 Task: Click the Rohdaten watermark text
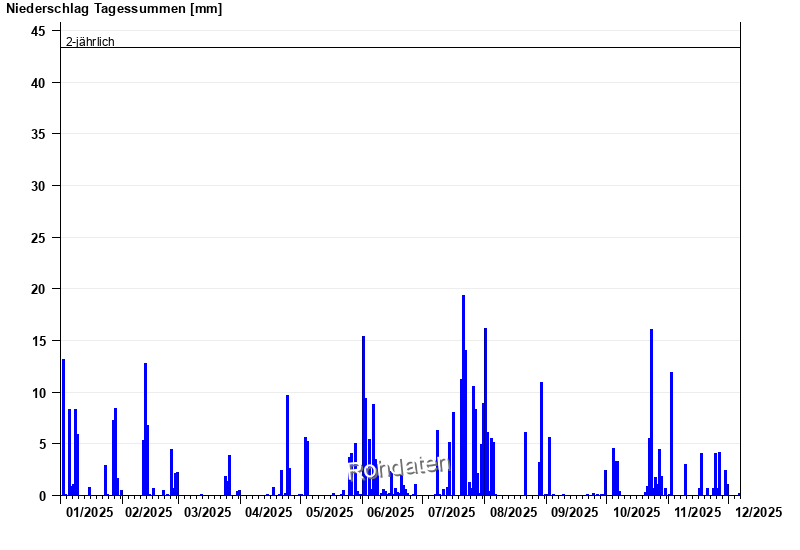pos(398,467)
